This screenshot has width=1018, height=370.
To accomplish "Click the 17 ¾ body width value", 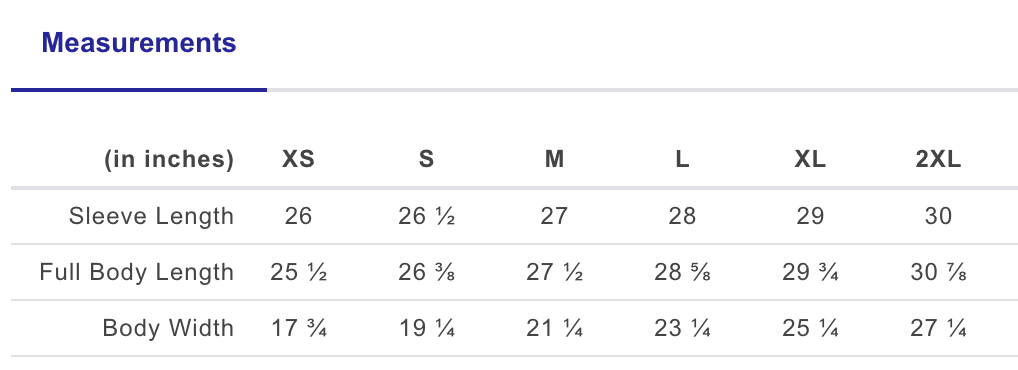I will pyautogui.click(x=299, y=328).
